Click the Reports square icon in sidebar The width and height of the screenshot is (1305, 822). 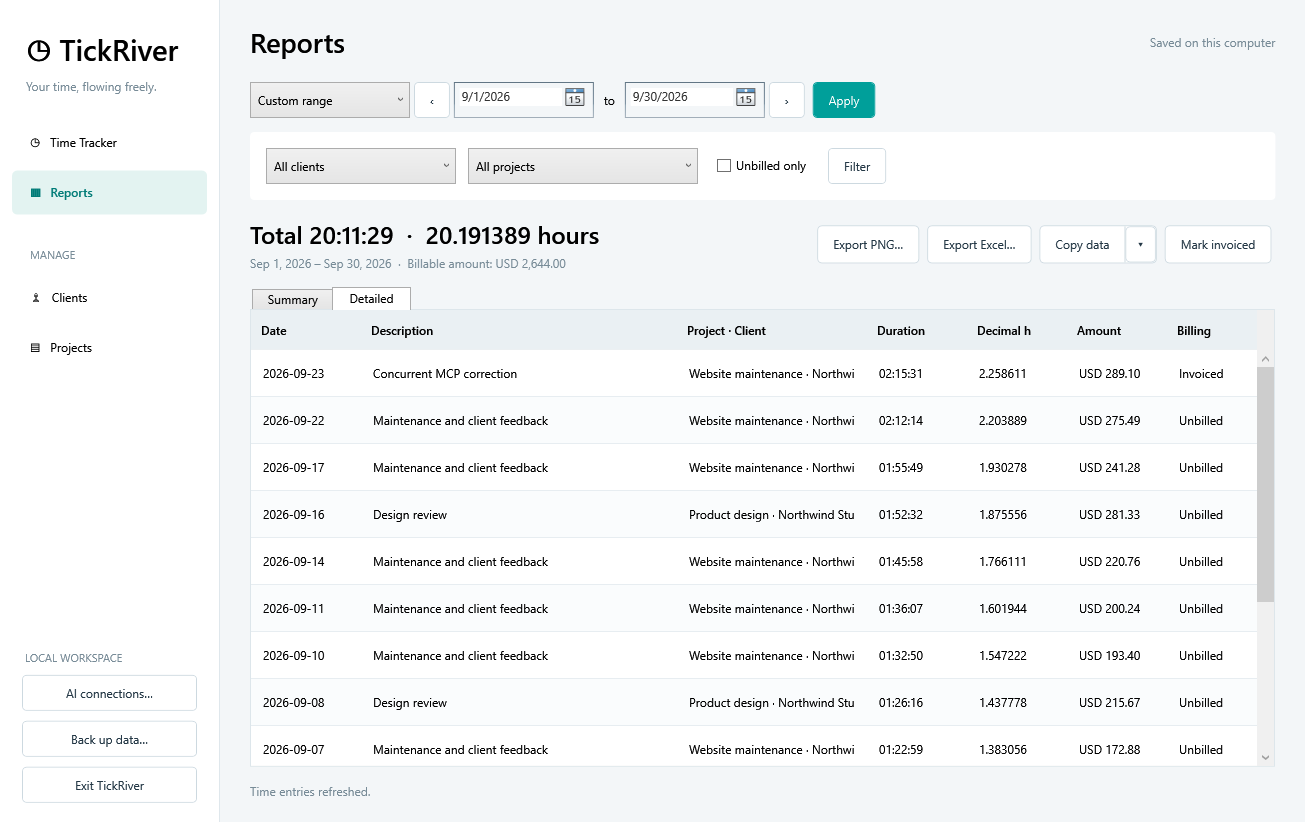[36, 193]
